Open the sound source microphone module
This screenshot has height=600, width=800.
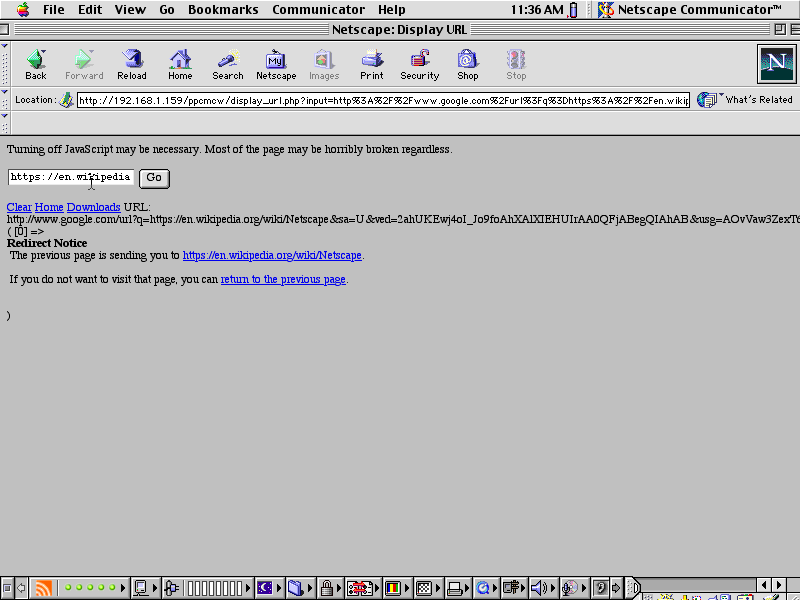coord(574,588)
